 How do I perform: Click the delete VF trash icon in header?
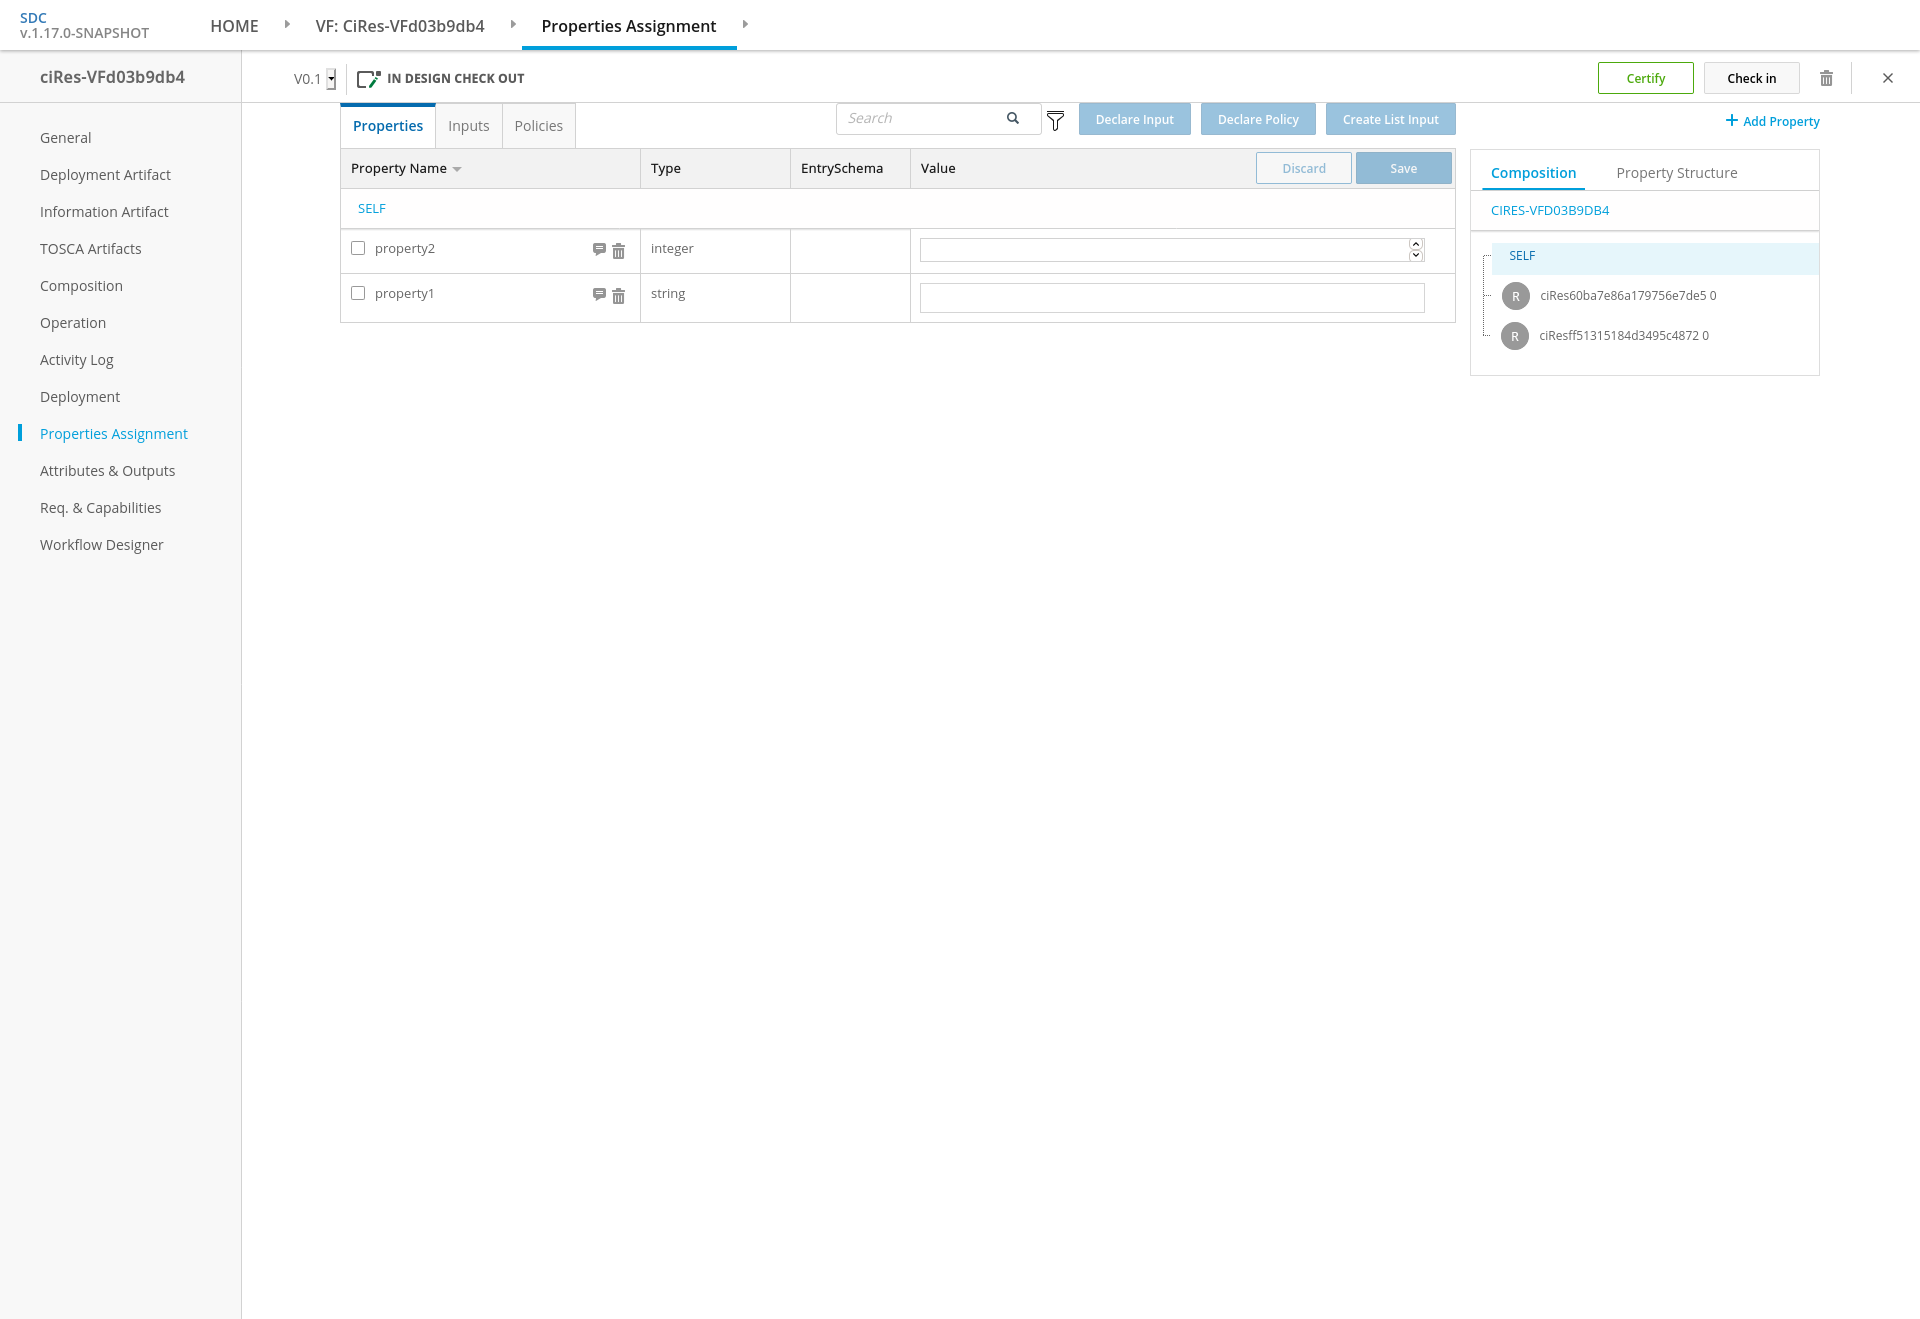click(x=1826, y=78)
